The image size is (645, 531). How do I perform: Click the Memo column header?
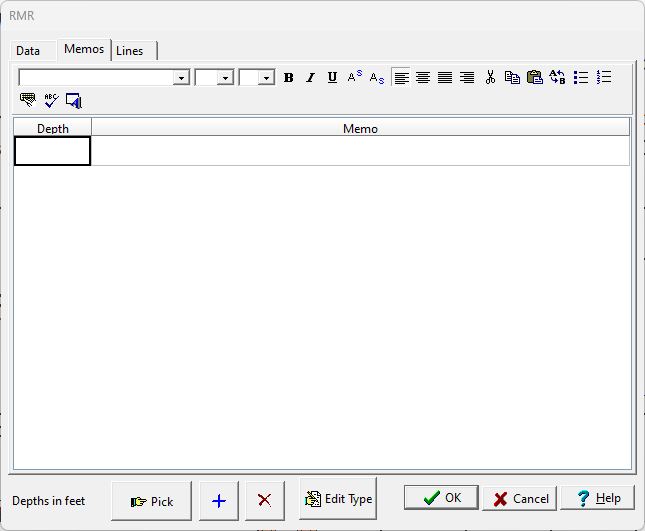click(360, 128)
